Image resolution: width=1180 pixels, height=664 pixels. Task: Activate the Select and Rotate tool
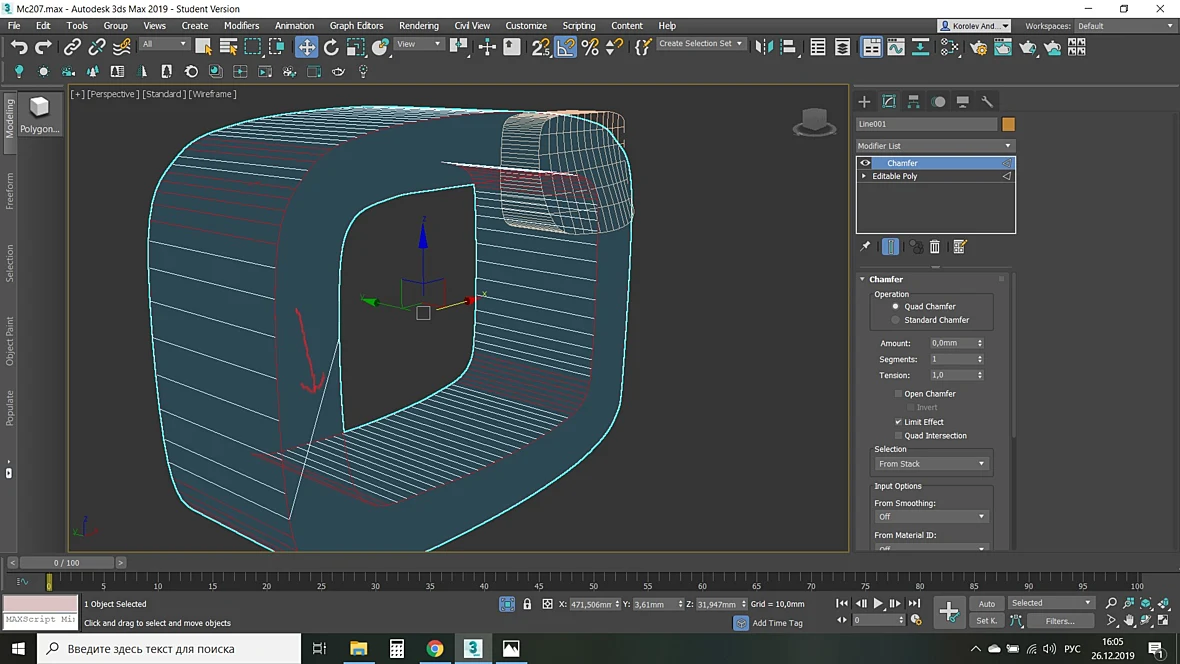[331, 47]
